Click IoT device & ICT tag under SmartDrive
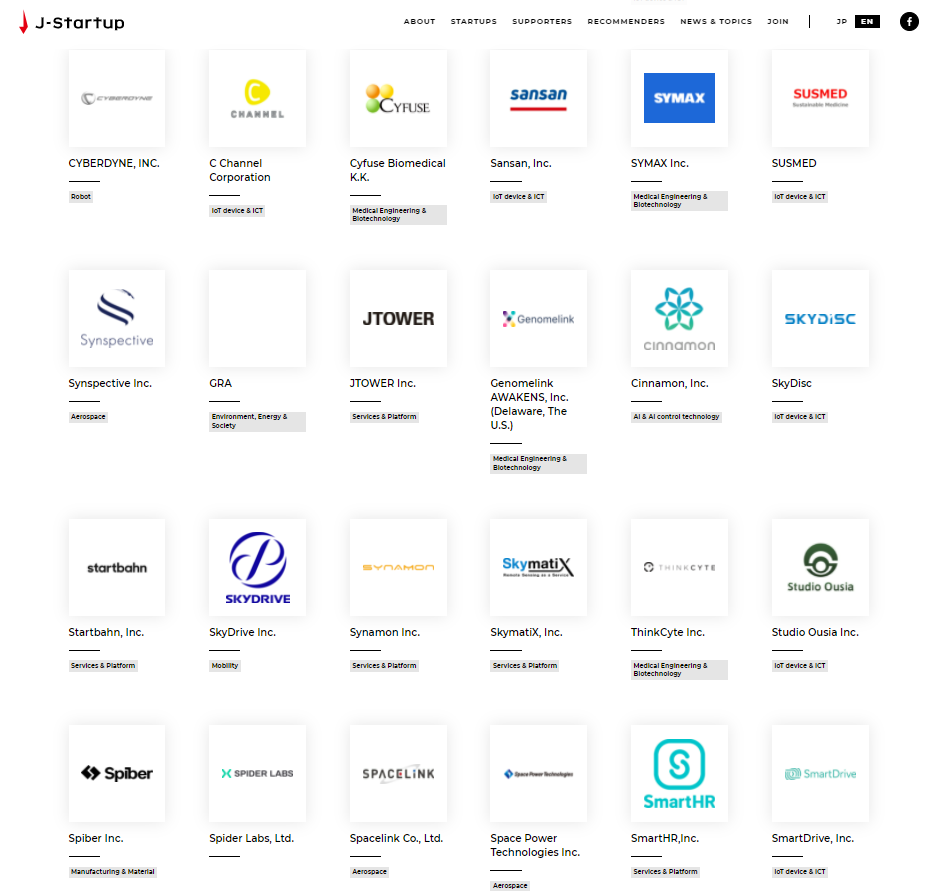939x891 pixels. click(x=799, y=872)
